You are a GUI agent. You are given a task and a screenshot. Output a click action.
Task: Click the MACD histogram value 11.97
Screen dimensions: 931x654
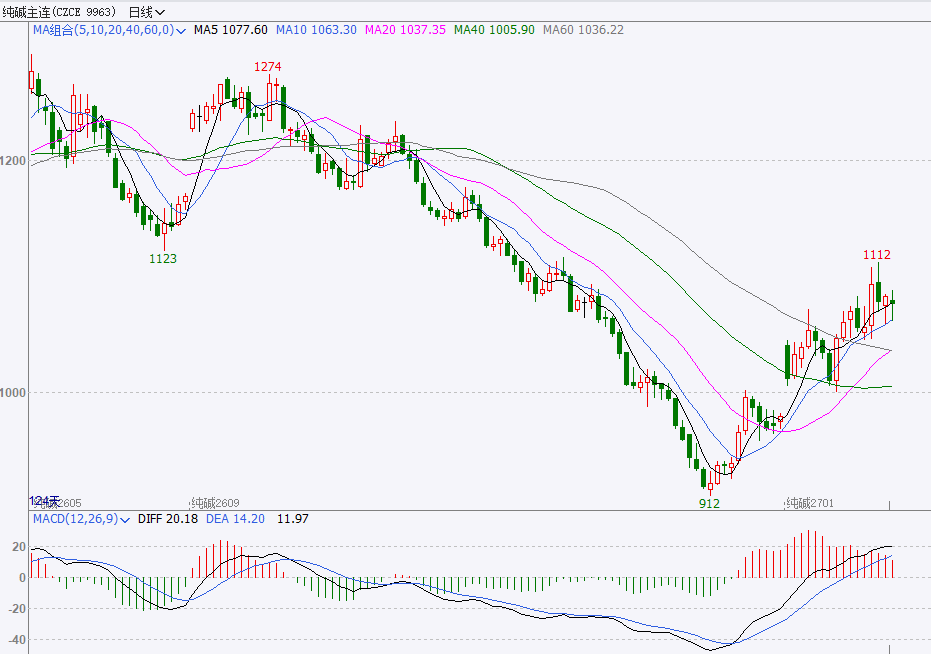pyautogui.click(x=293, y=519)
